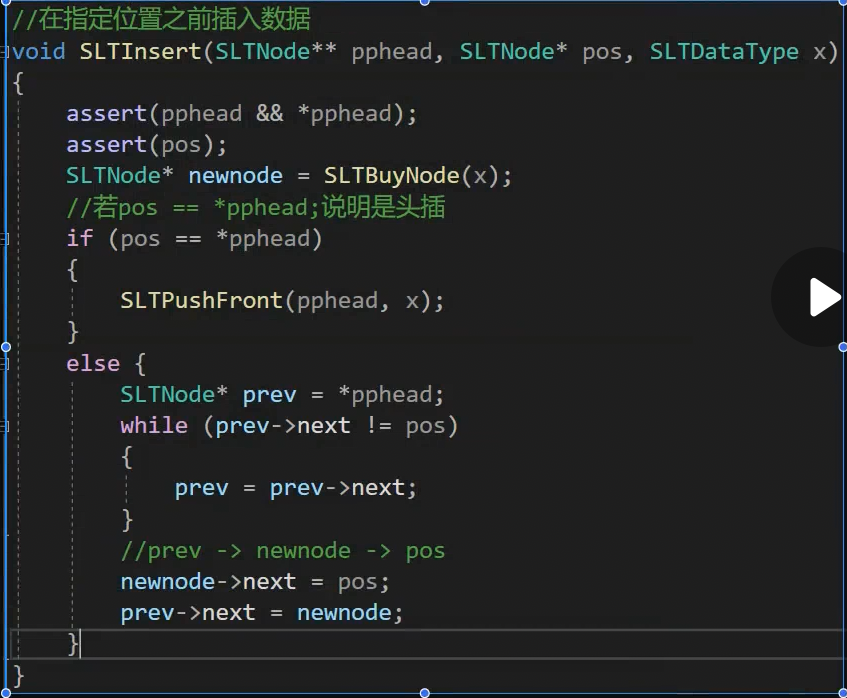Click the line 'assert(pphead && *pphead);'
The image size is (847, 698).
click(x=241, y=114)
